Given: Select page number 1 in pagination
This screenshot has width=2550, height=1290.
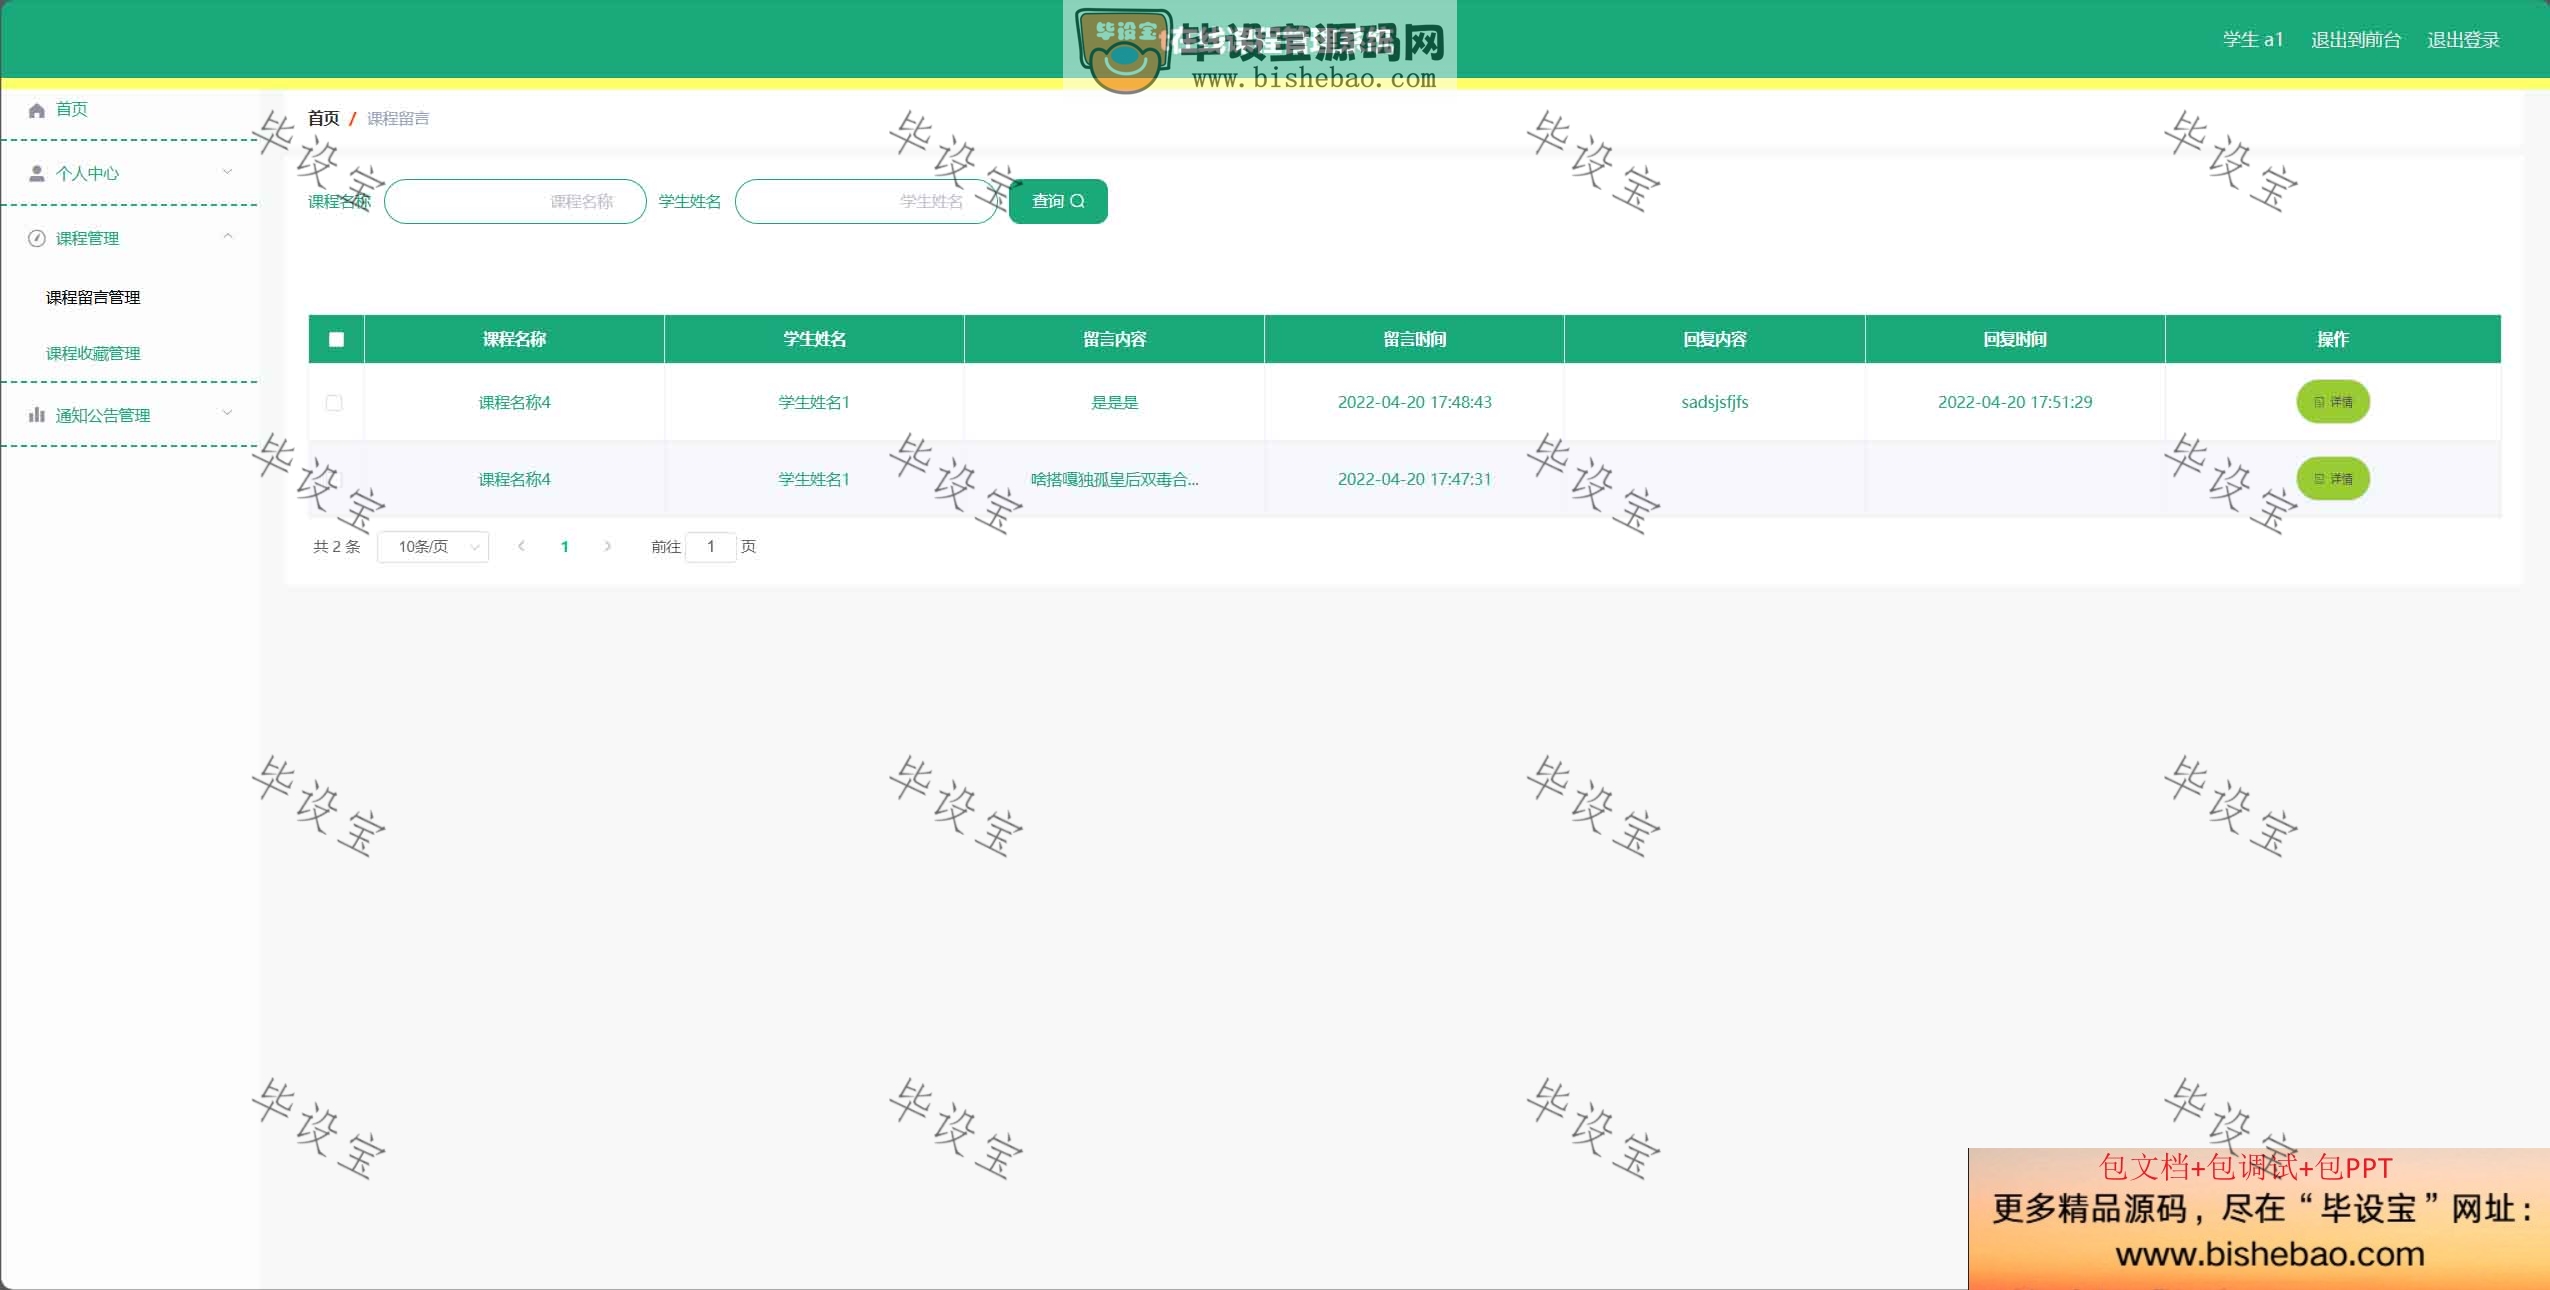Looking at the screenshot, I should point(565,547).
